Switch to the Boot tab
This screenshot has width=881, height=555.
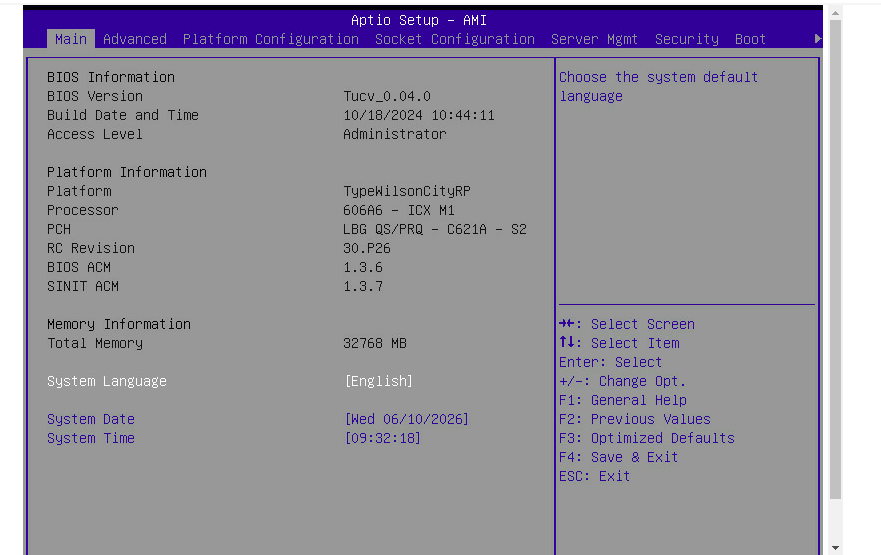750,39
